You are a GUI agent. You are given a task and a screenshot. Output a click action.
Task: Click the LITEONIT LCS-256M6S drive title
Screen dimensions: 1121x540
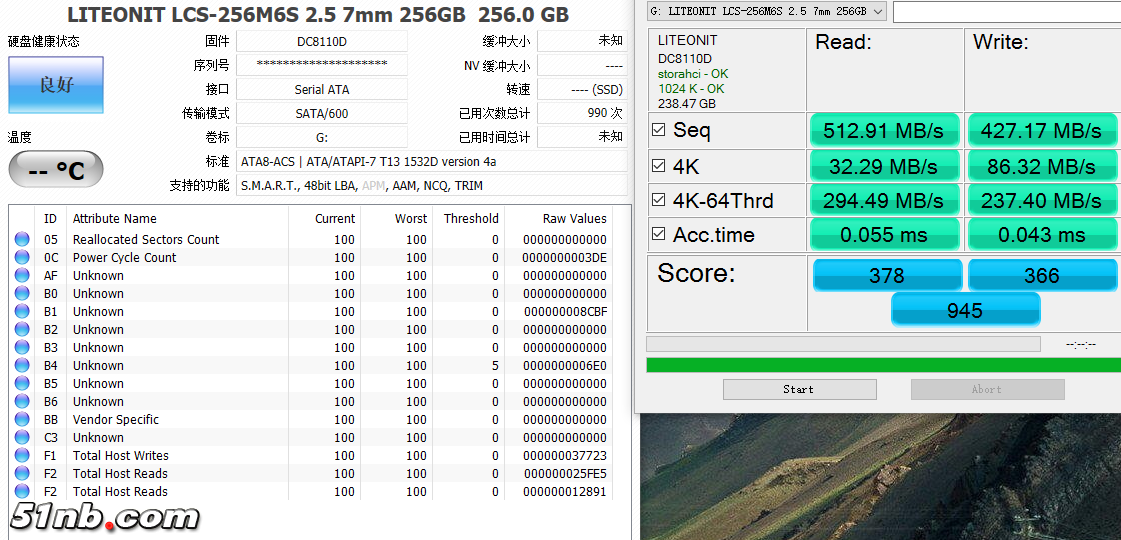tap(318, 14)
